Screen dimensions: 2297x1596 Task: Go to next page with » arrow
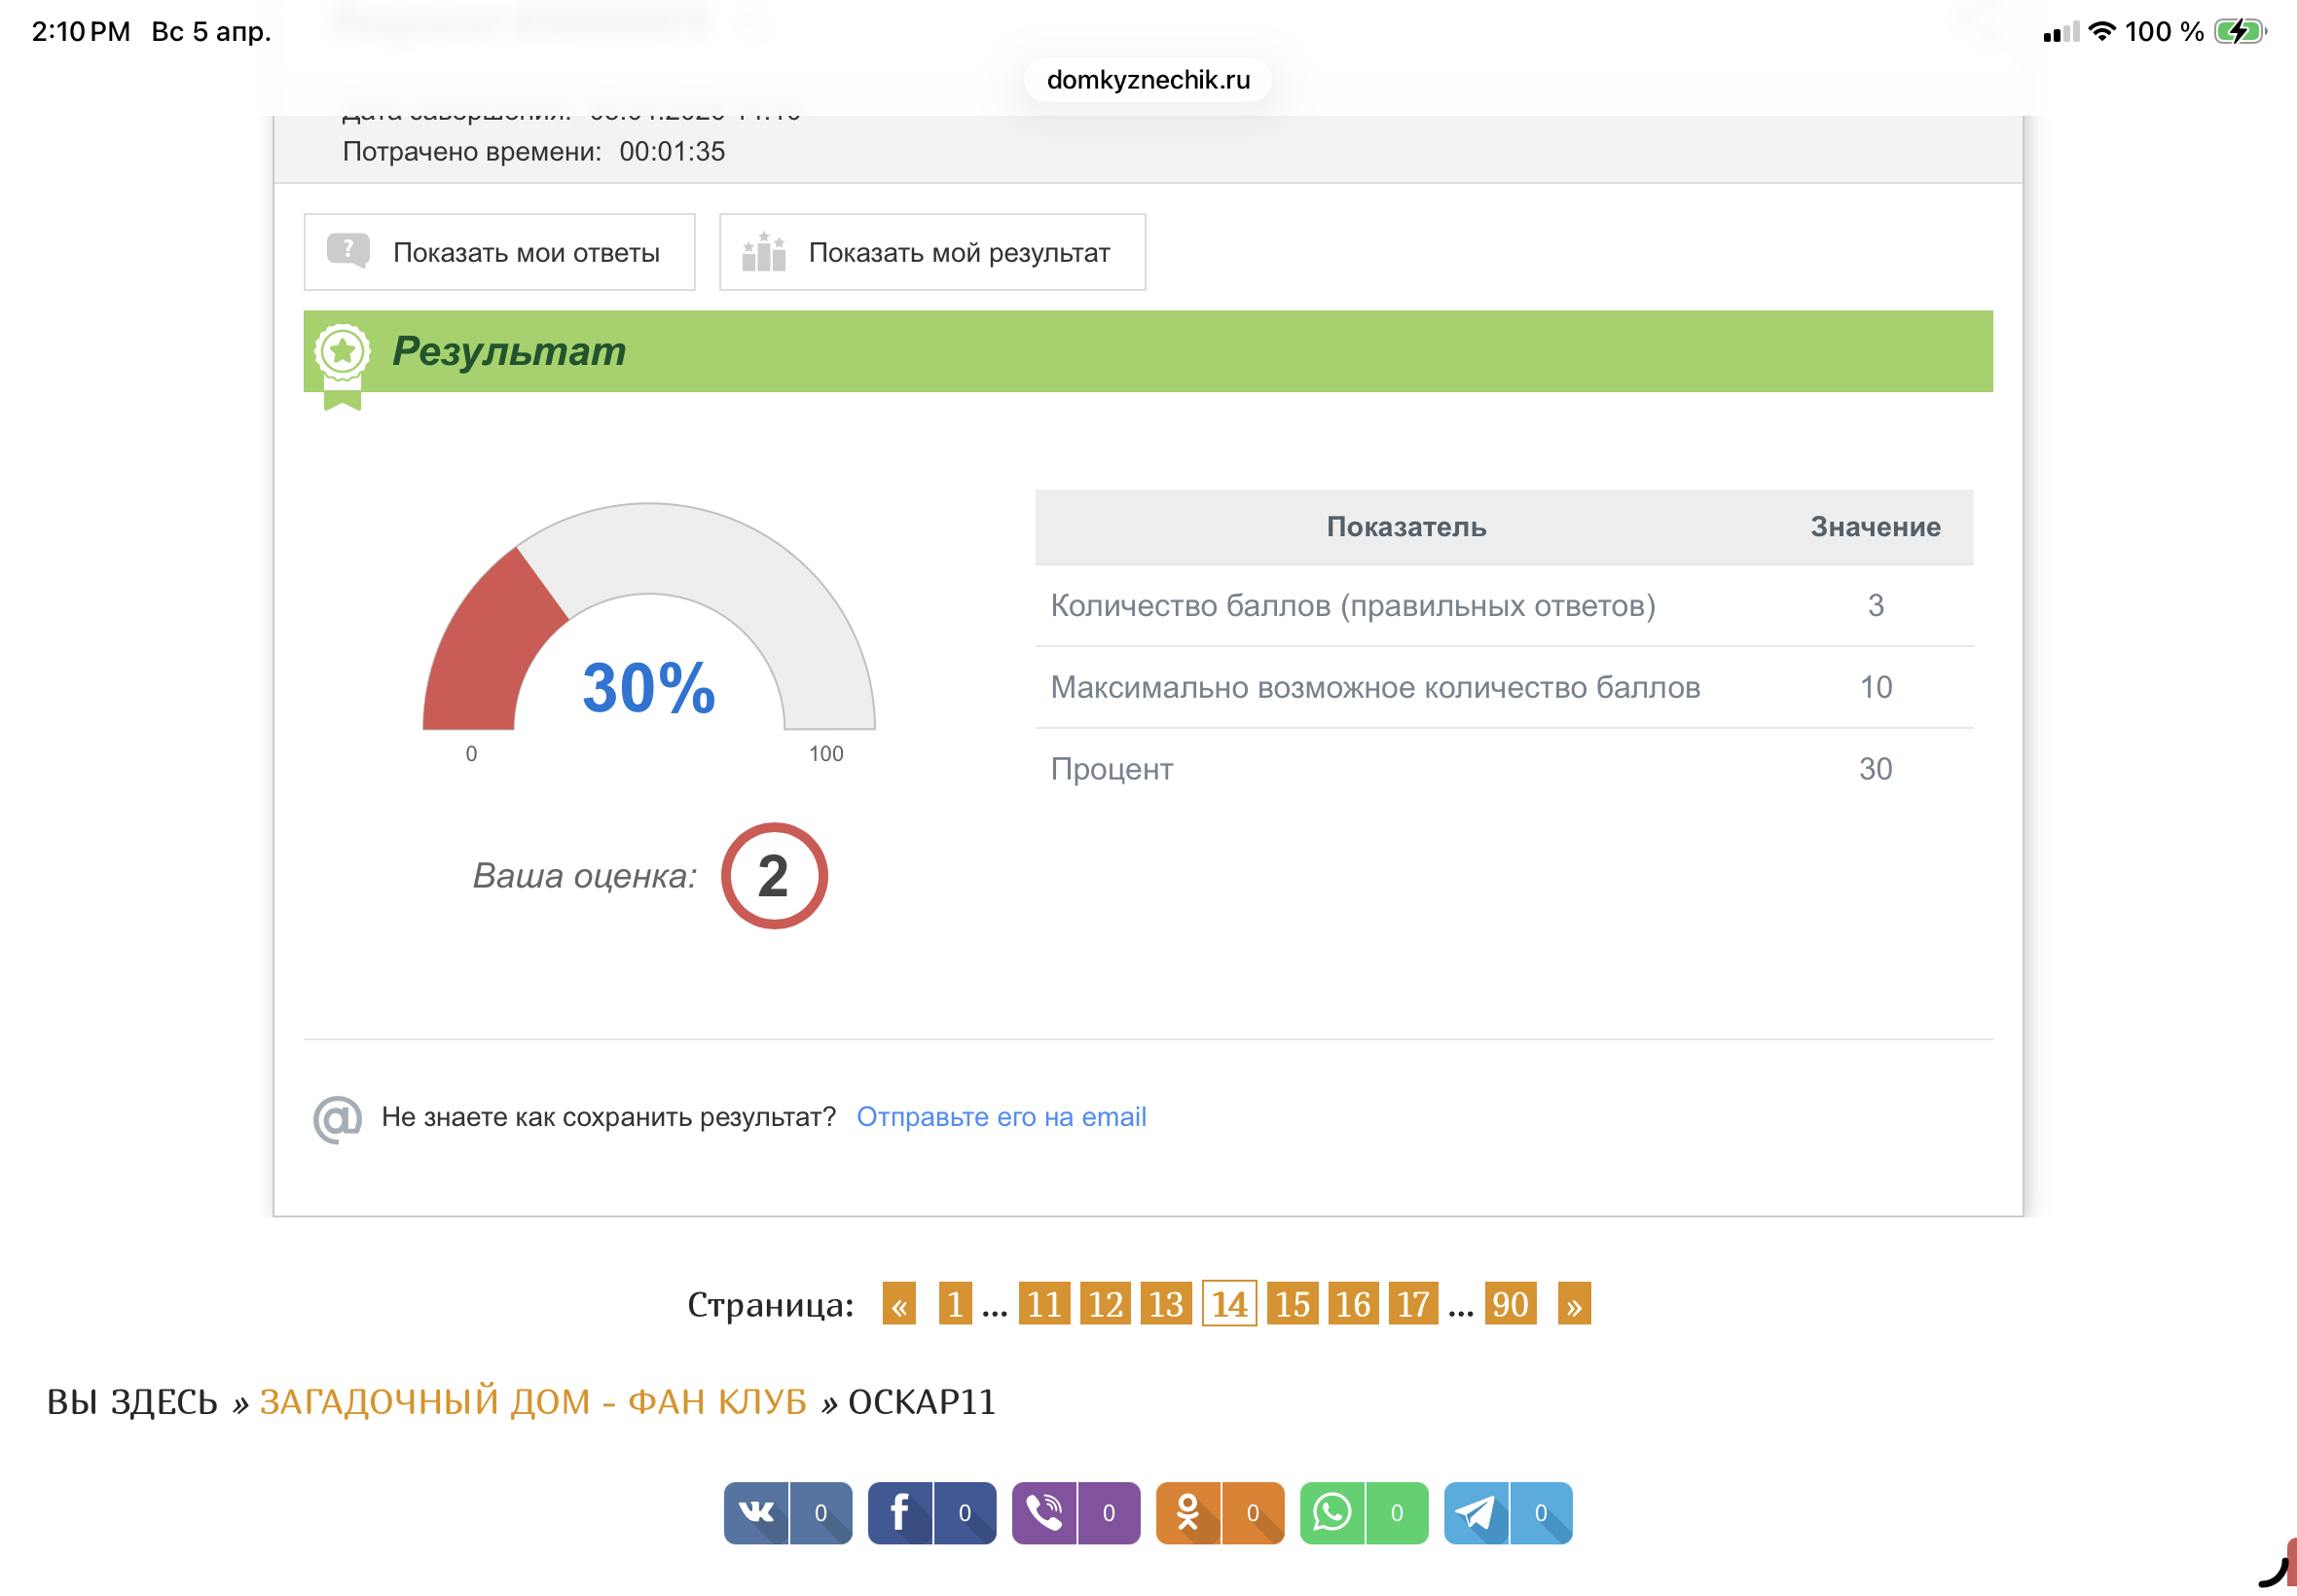coord(1573,1304)
